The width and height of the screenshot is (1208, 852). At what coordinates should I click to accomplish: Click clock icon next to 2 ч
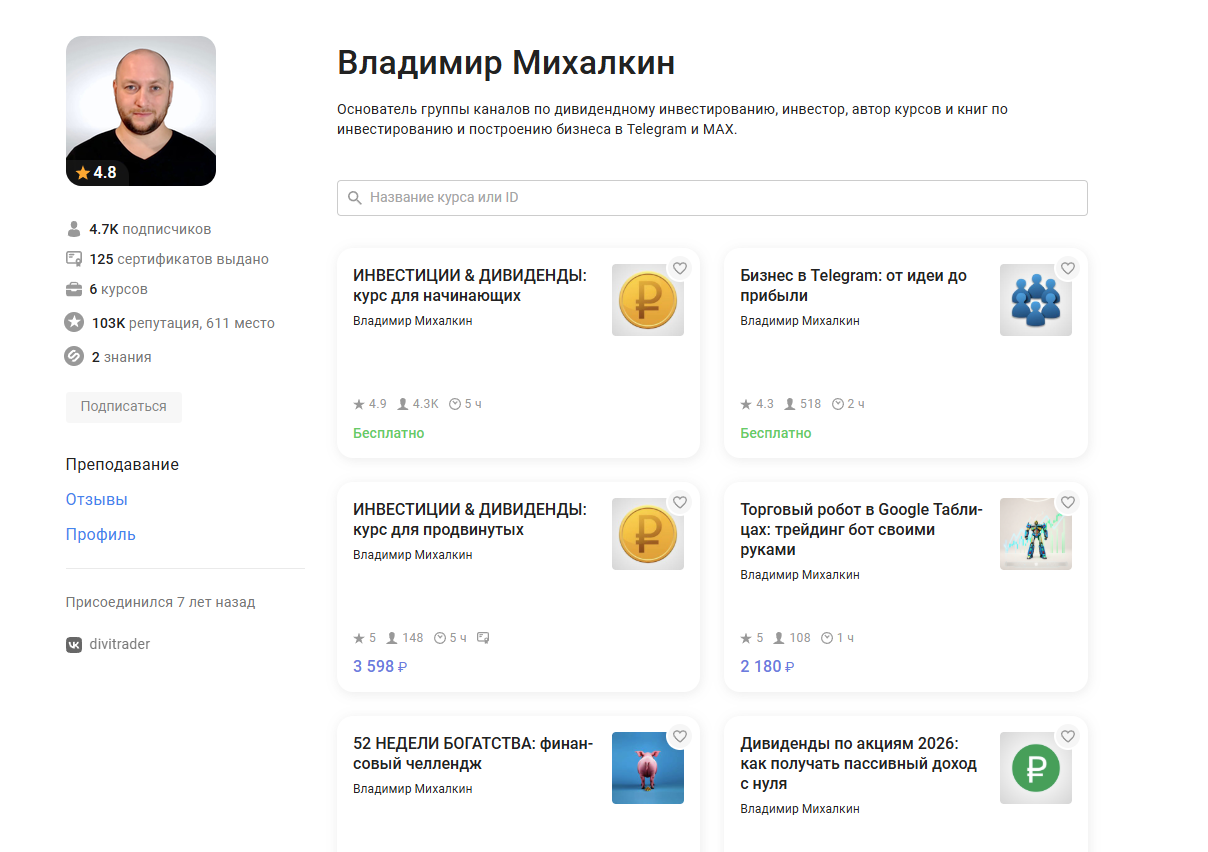point(838,404)
